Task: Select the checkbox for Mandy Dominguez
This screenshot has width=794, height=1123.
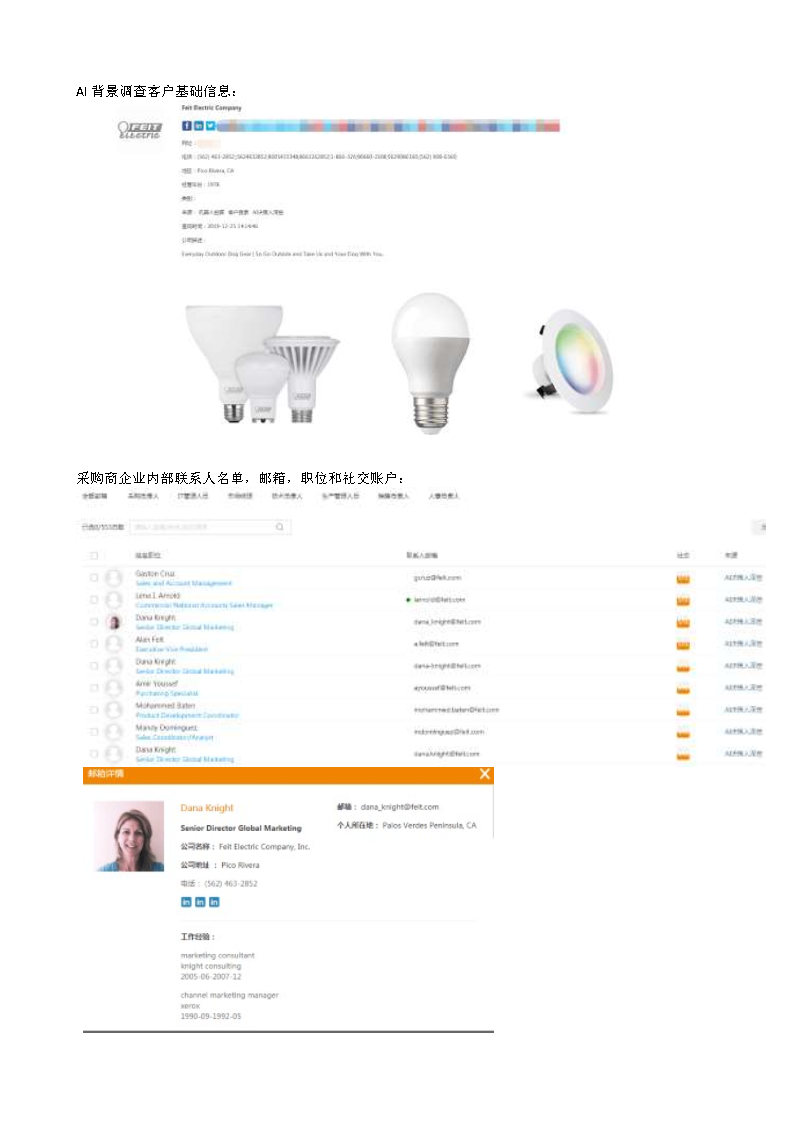Action: (x=94, y=732)
